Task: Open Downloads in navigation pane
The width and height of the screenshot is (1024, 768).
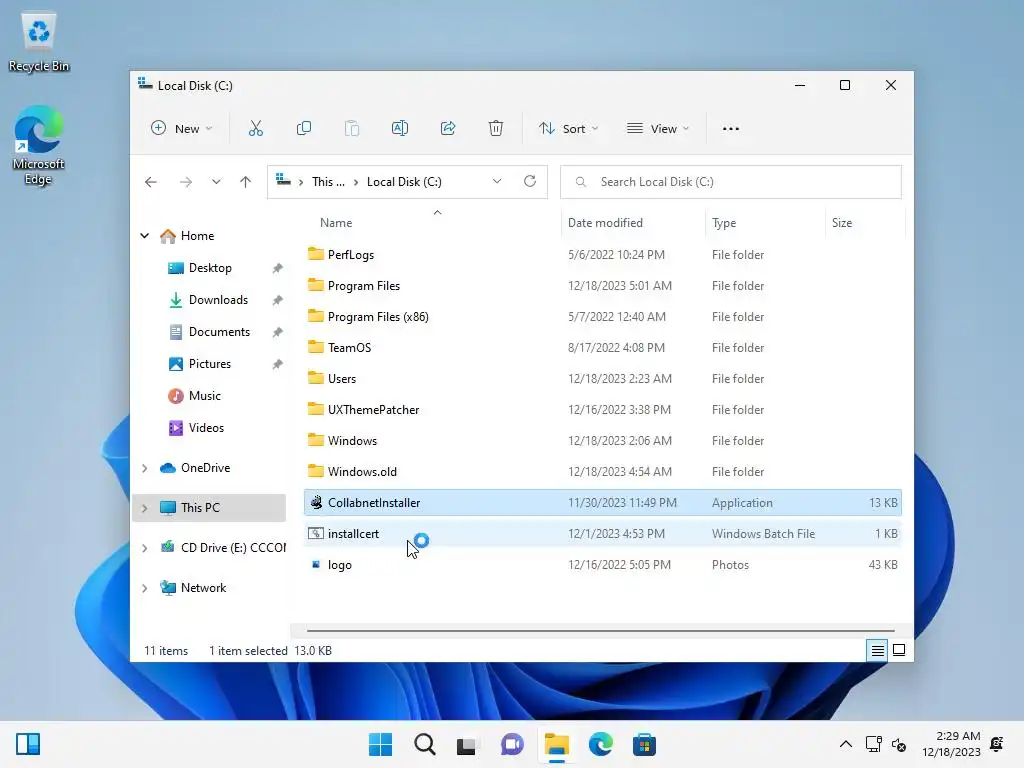Action: pyautogui.click(x=218, y=300)
